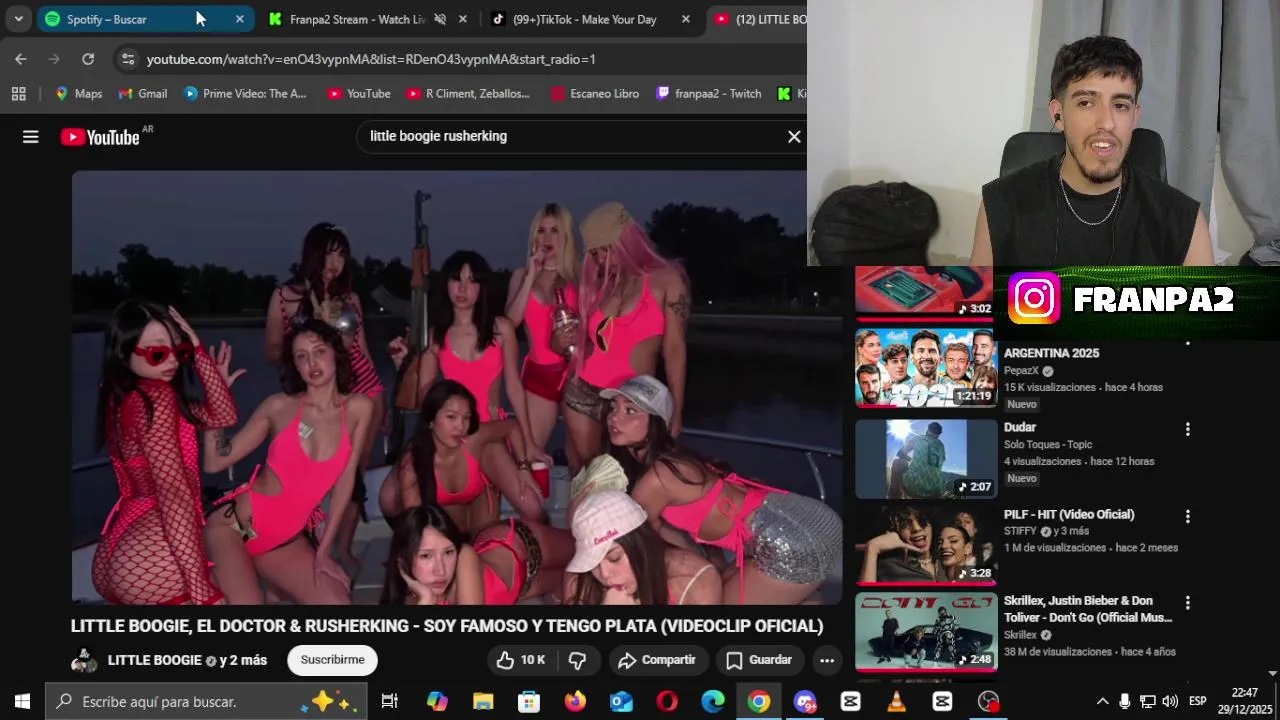Open Task View in taskbar
The height and width of the screenshot is (720, 1280).
click(x=390, y=702)
